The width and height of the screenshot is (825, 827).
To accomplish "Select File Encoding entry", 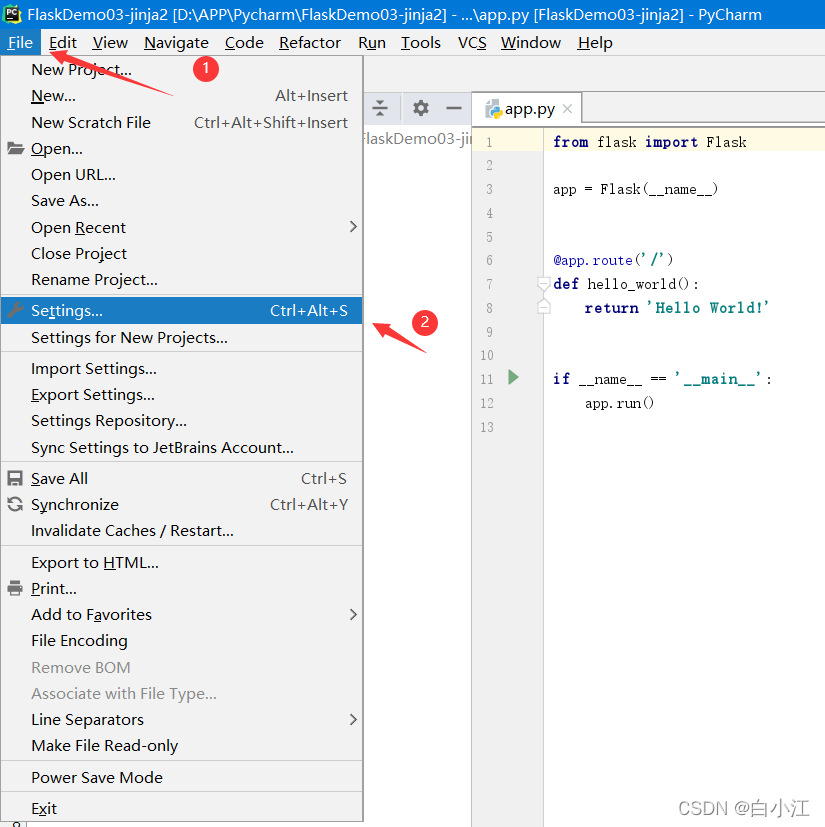I will pos(181,641).
